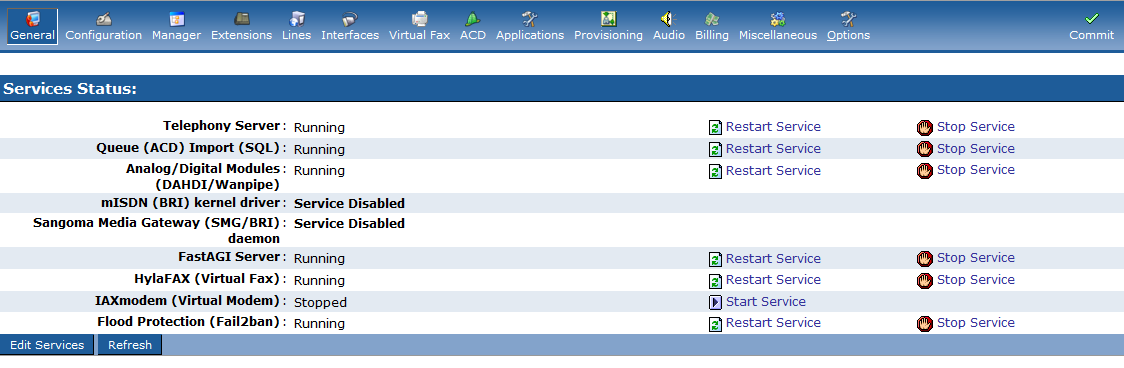1124x368 pixels.
Task: Open the Audio speaker icon
Action: click(x=669, y=18)
